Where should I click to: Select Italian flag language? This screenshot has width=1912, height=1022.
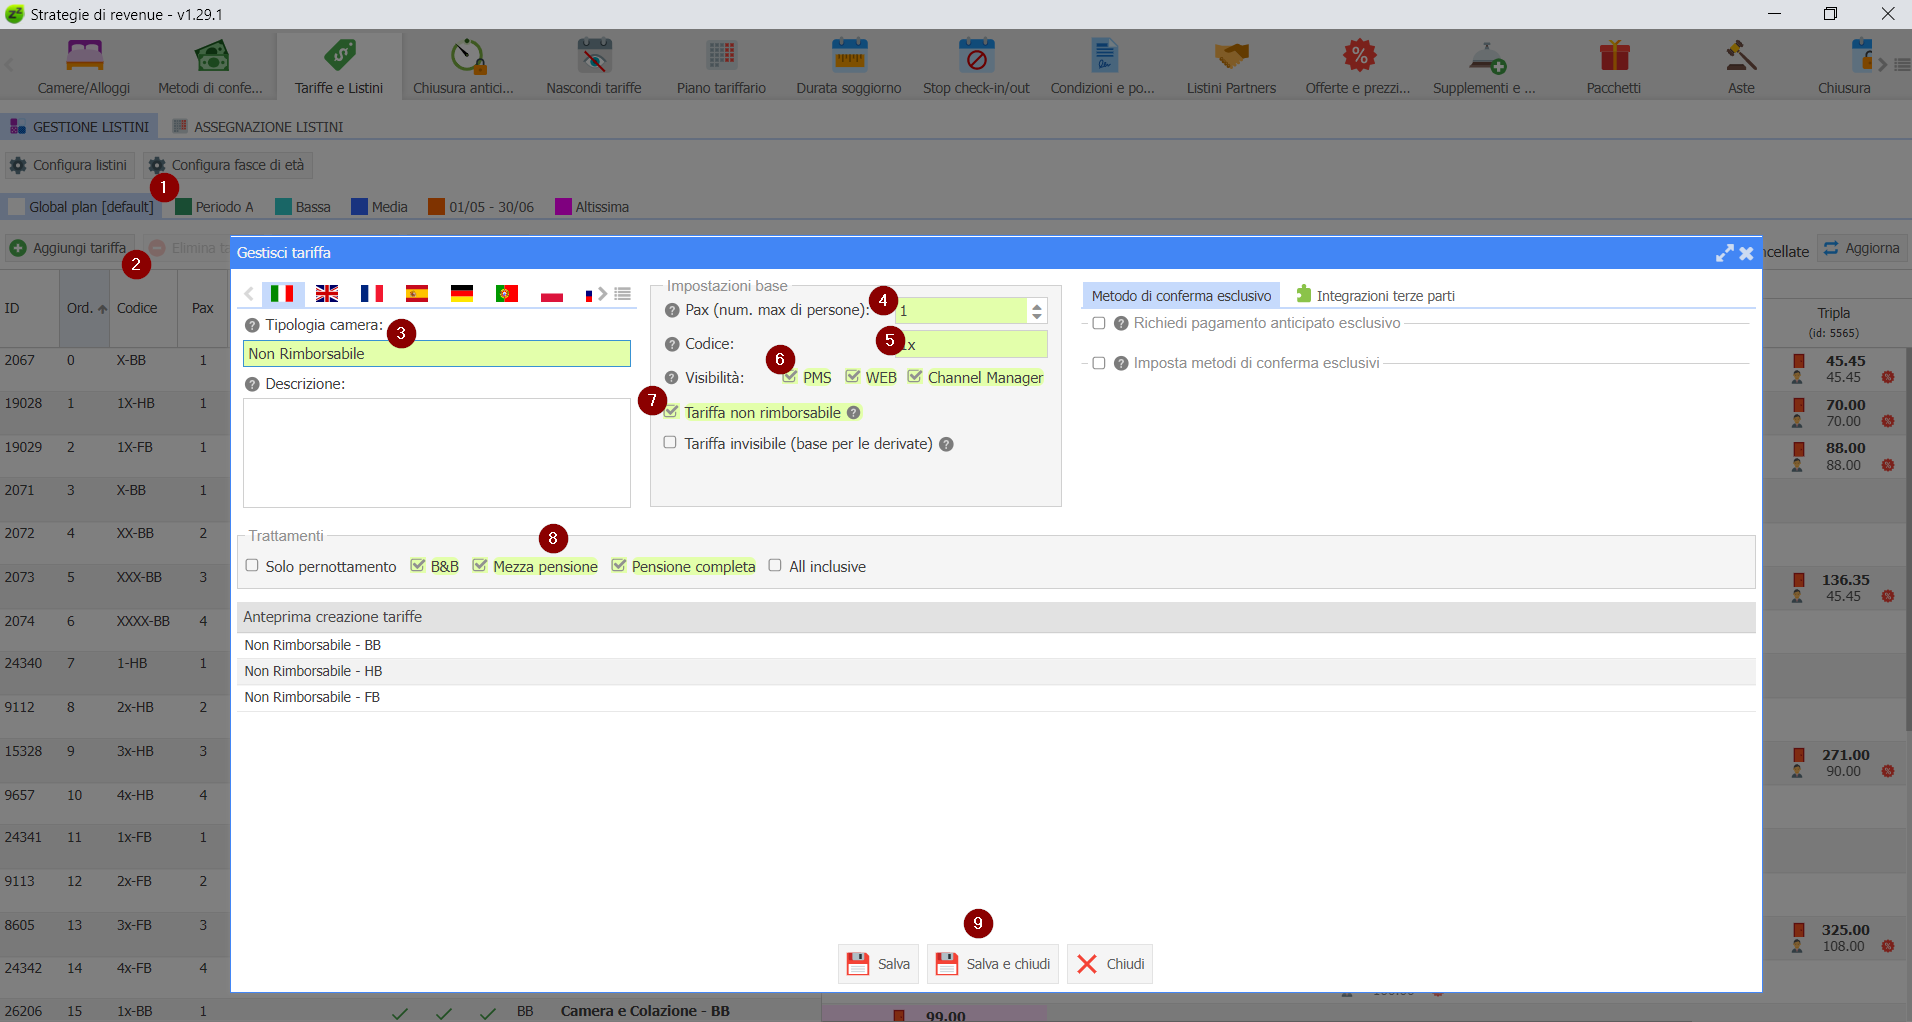282,294
